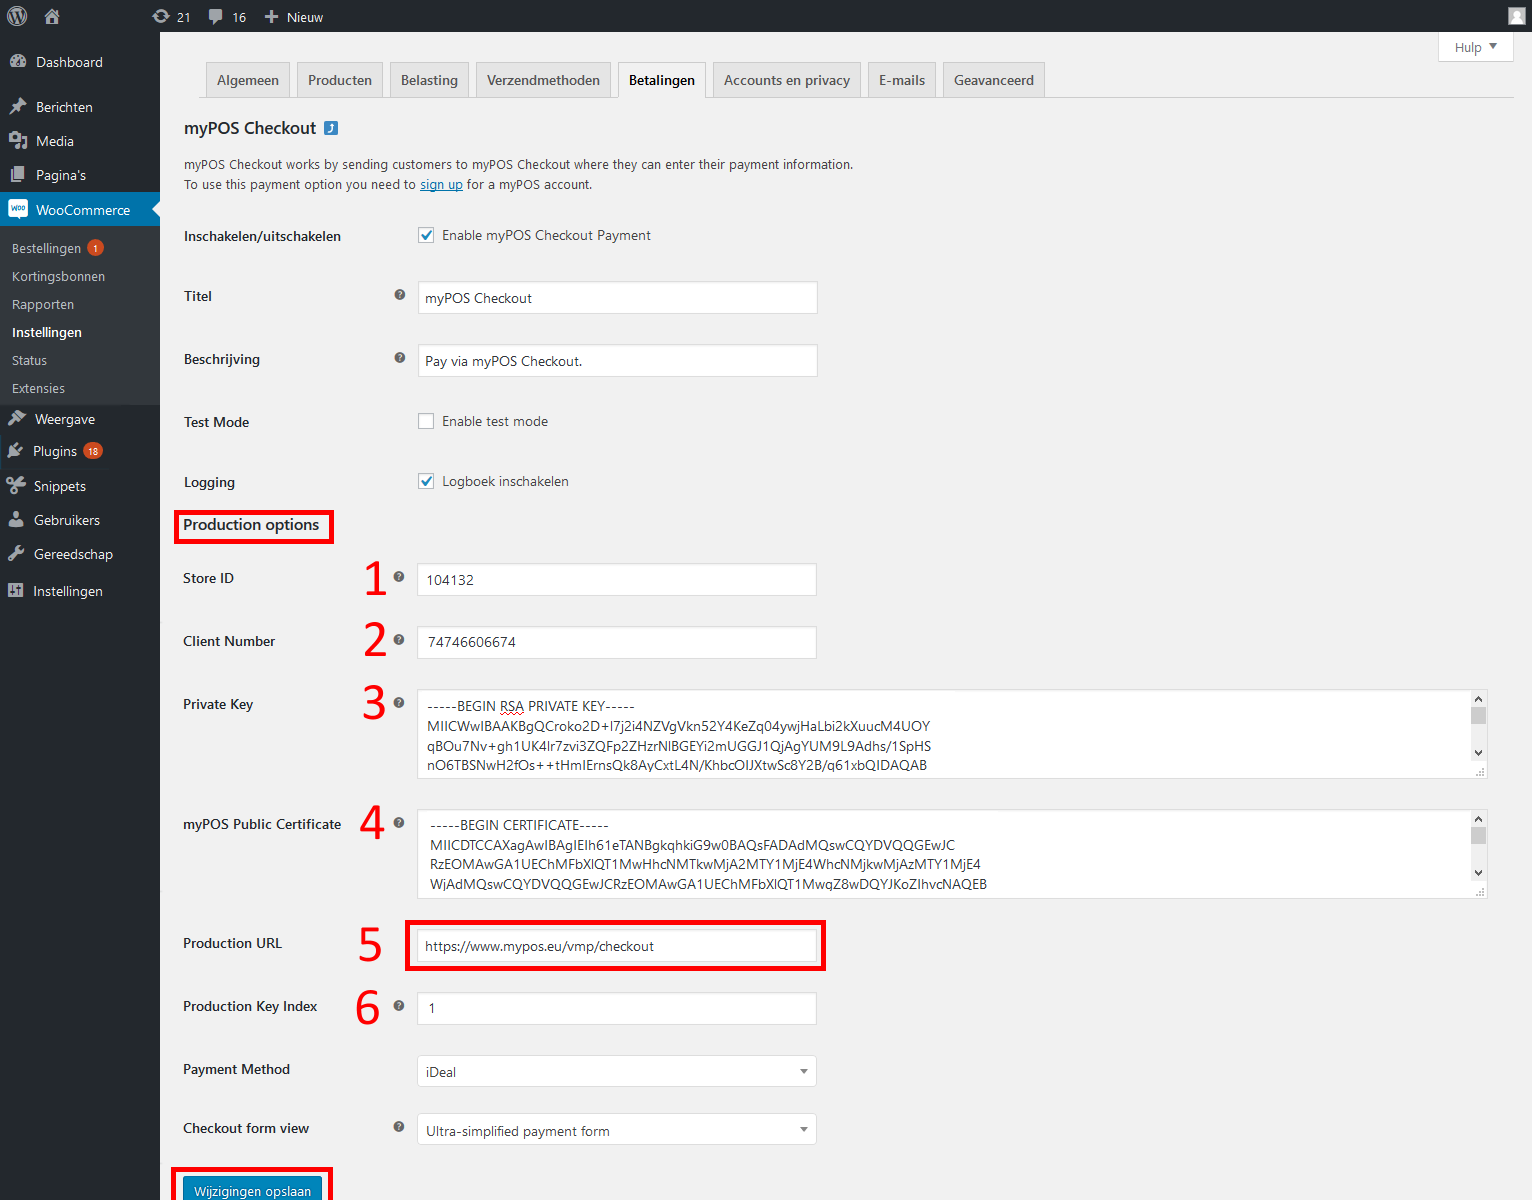The image size is (1532, 1200).
Task: Open the user avatar icon
Action: (x=1516, y=16)
